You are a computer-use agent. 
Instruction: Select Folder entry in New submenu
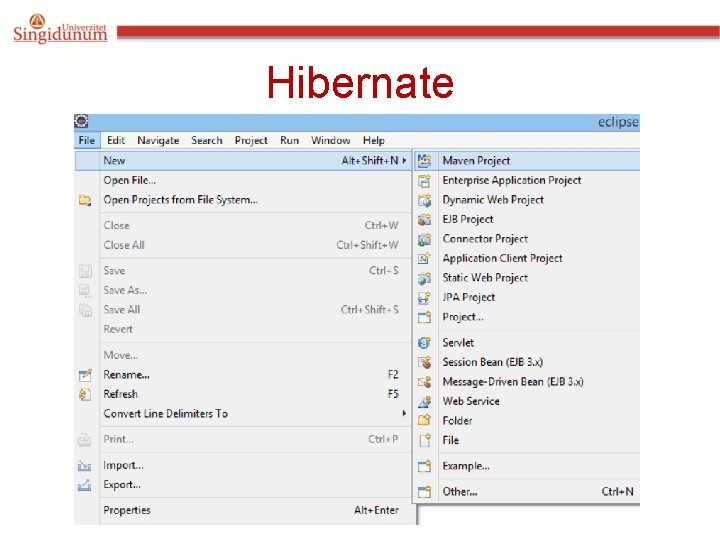tap(527, 421)
